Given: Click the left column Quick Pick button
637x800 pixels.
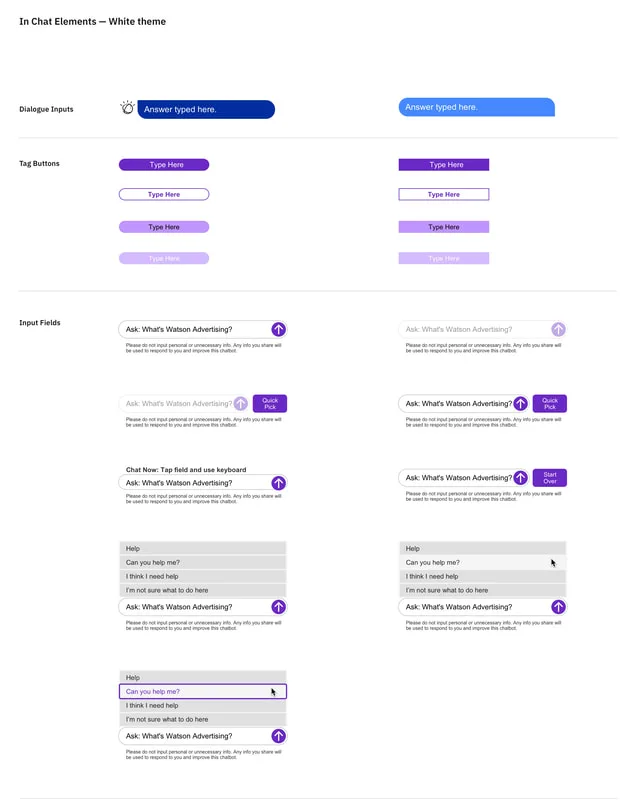Looking at the screenshot, I should click(270, 404).
